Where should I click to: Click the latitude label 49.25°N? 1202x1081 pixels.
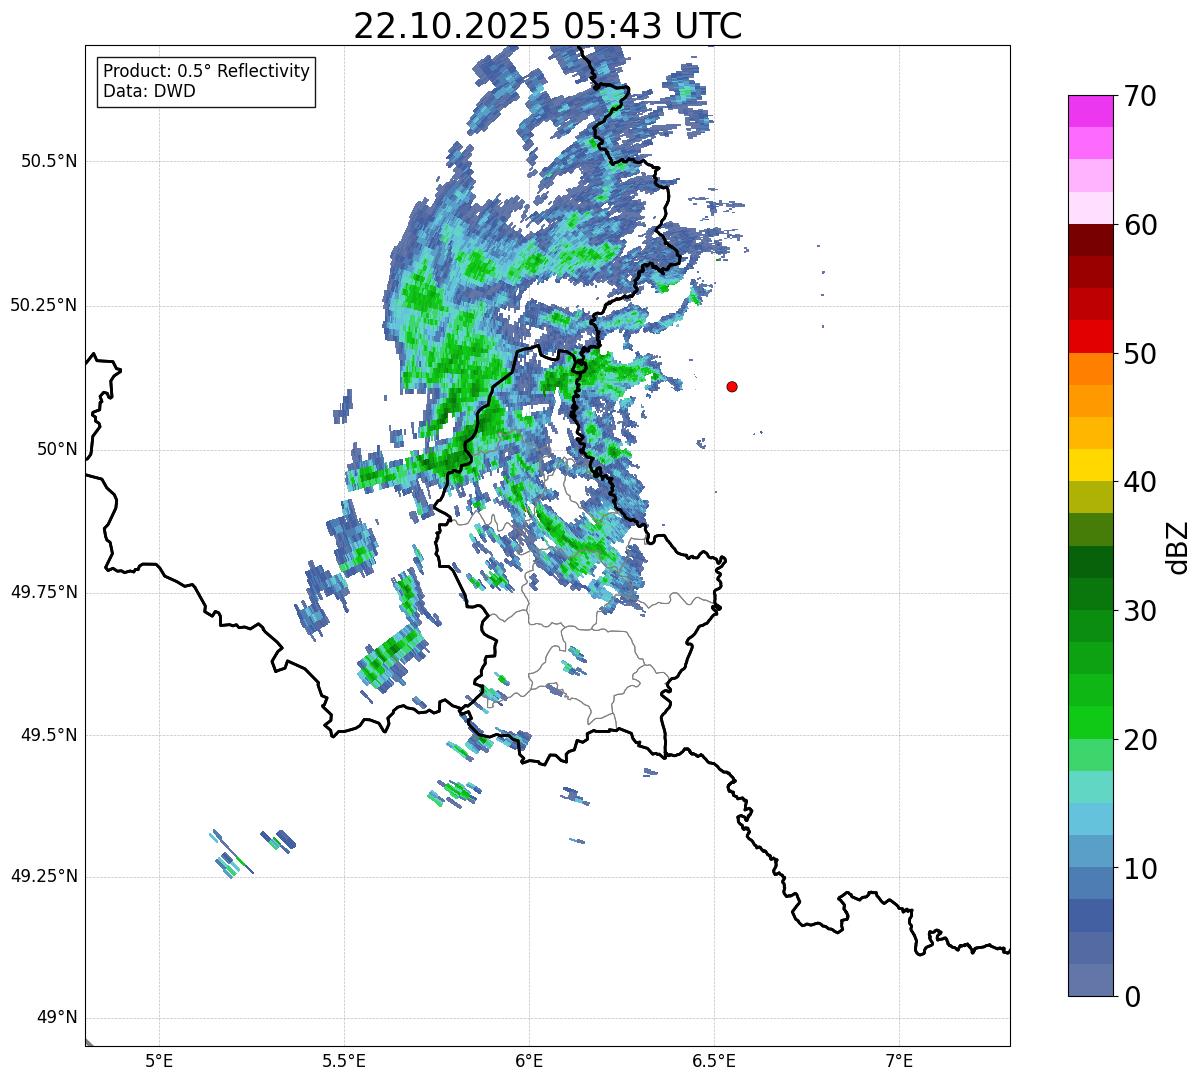click(x=43, y=877)
